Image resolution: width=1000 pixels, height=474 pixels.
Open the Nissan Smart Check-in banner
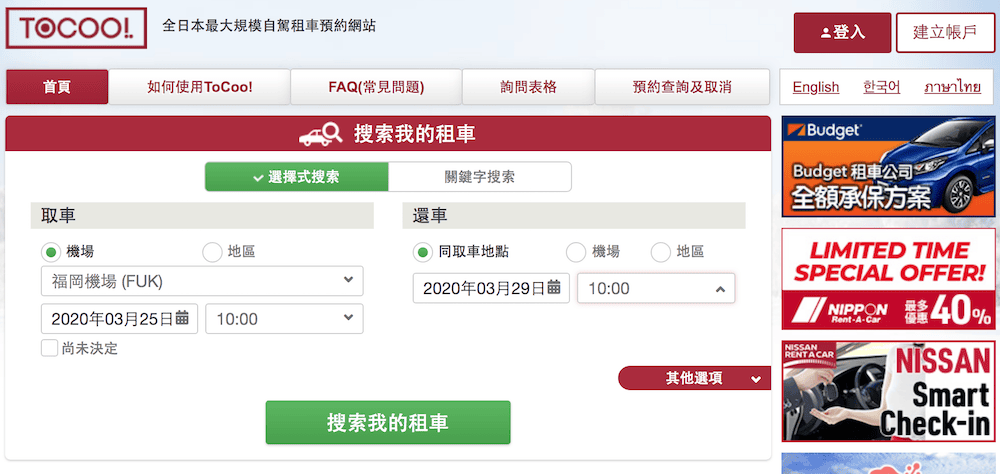coord(874,391)
